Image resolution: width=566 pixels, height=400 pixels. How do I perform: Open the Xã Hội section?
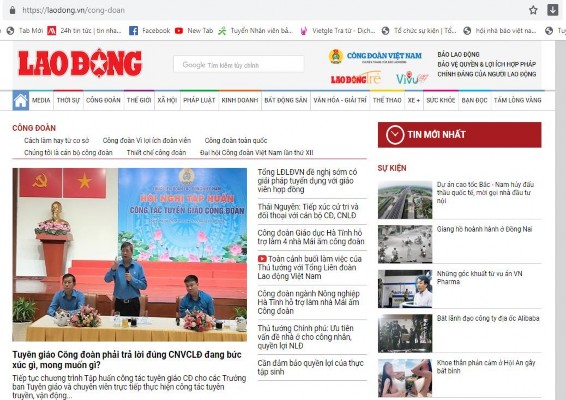tap(167, 100)
